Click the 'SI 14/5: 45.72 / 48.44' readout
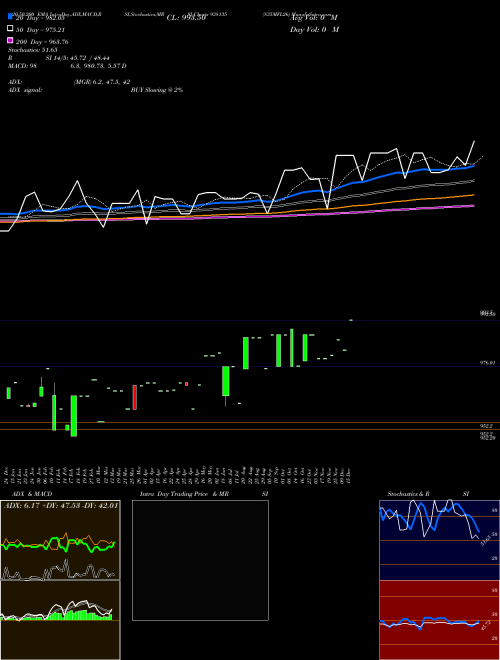The height and width of the screenshot is (660, 500). coord(77,58)
